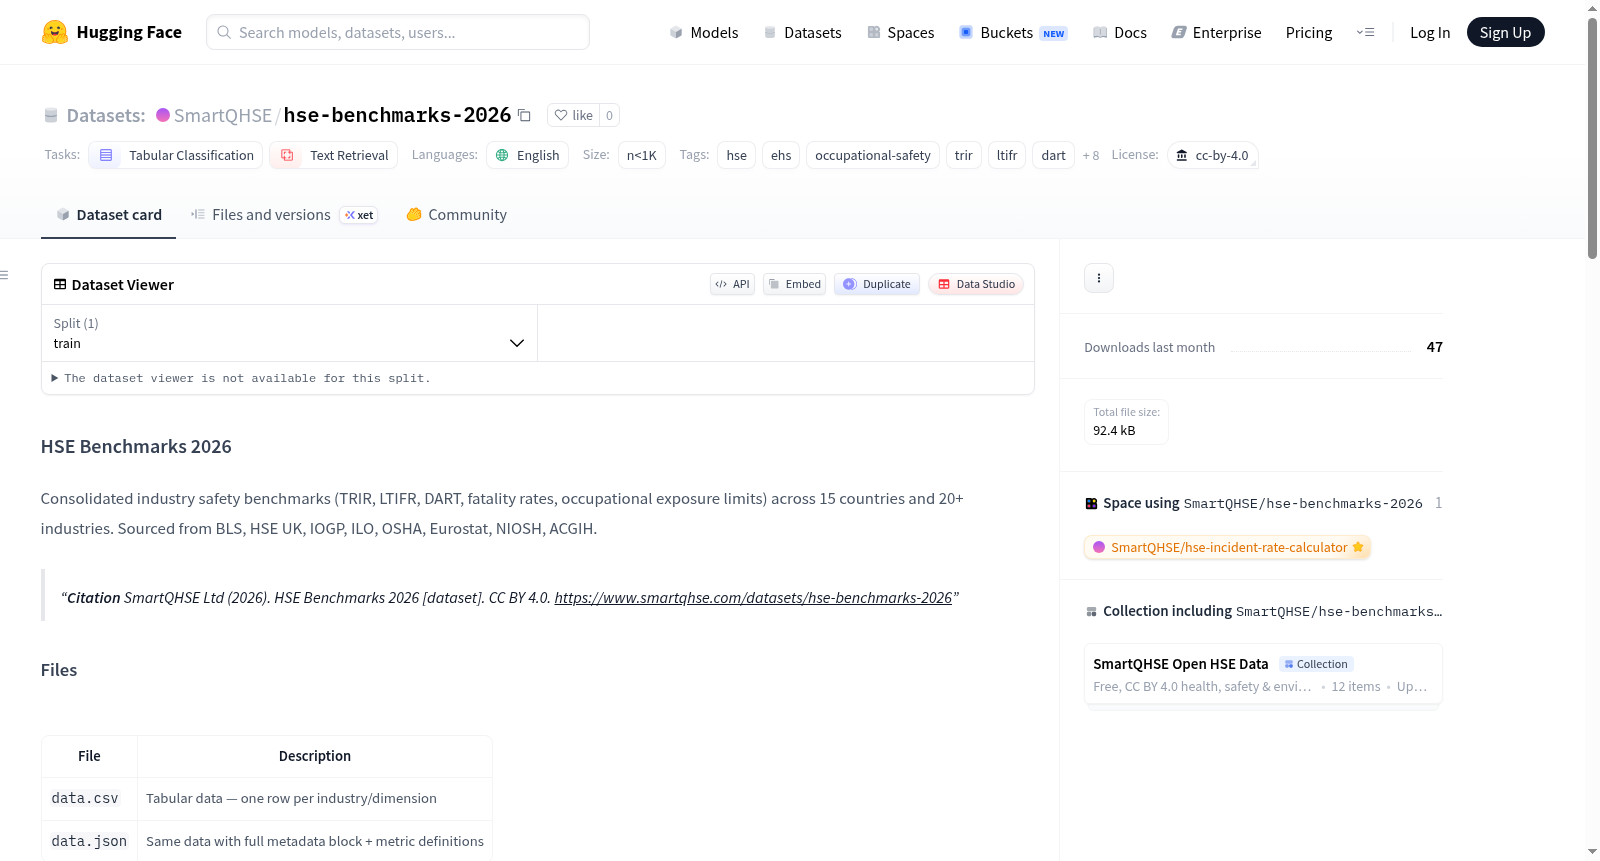Viewport: 1600px width, 861px height.
Task: Go to Spaces in the navigation
Action: click(901, 32)
